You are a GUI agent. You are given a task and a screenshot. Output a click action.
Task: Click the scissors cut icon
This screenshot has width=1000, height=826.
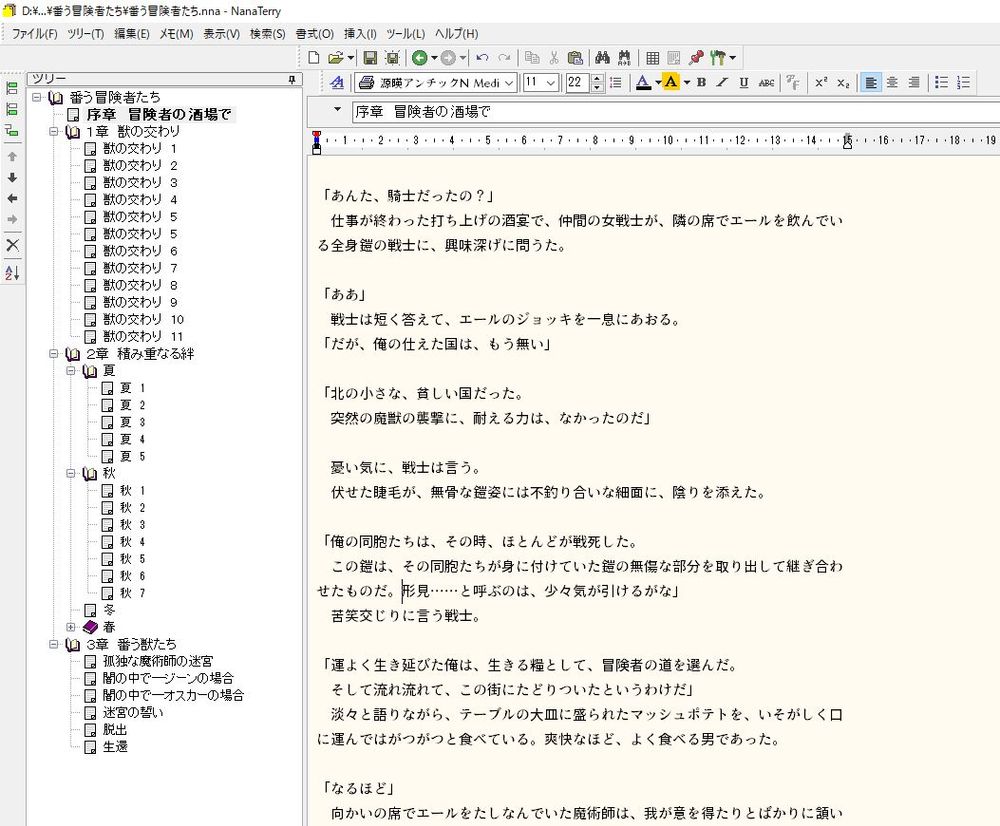click(554, 58)
